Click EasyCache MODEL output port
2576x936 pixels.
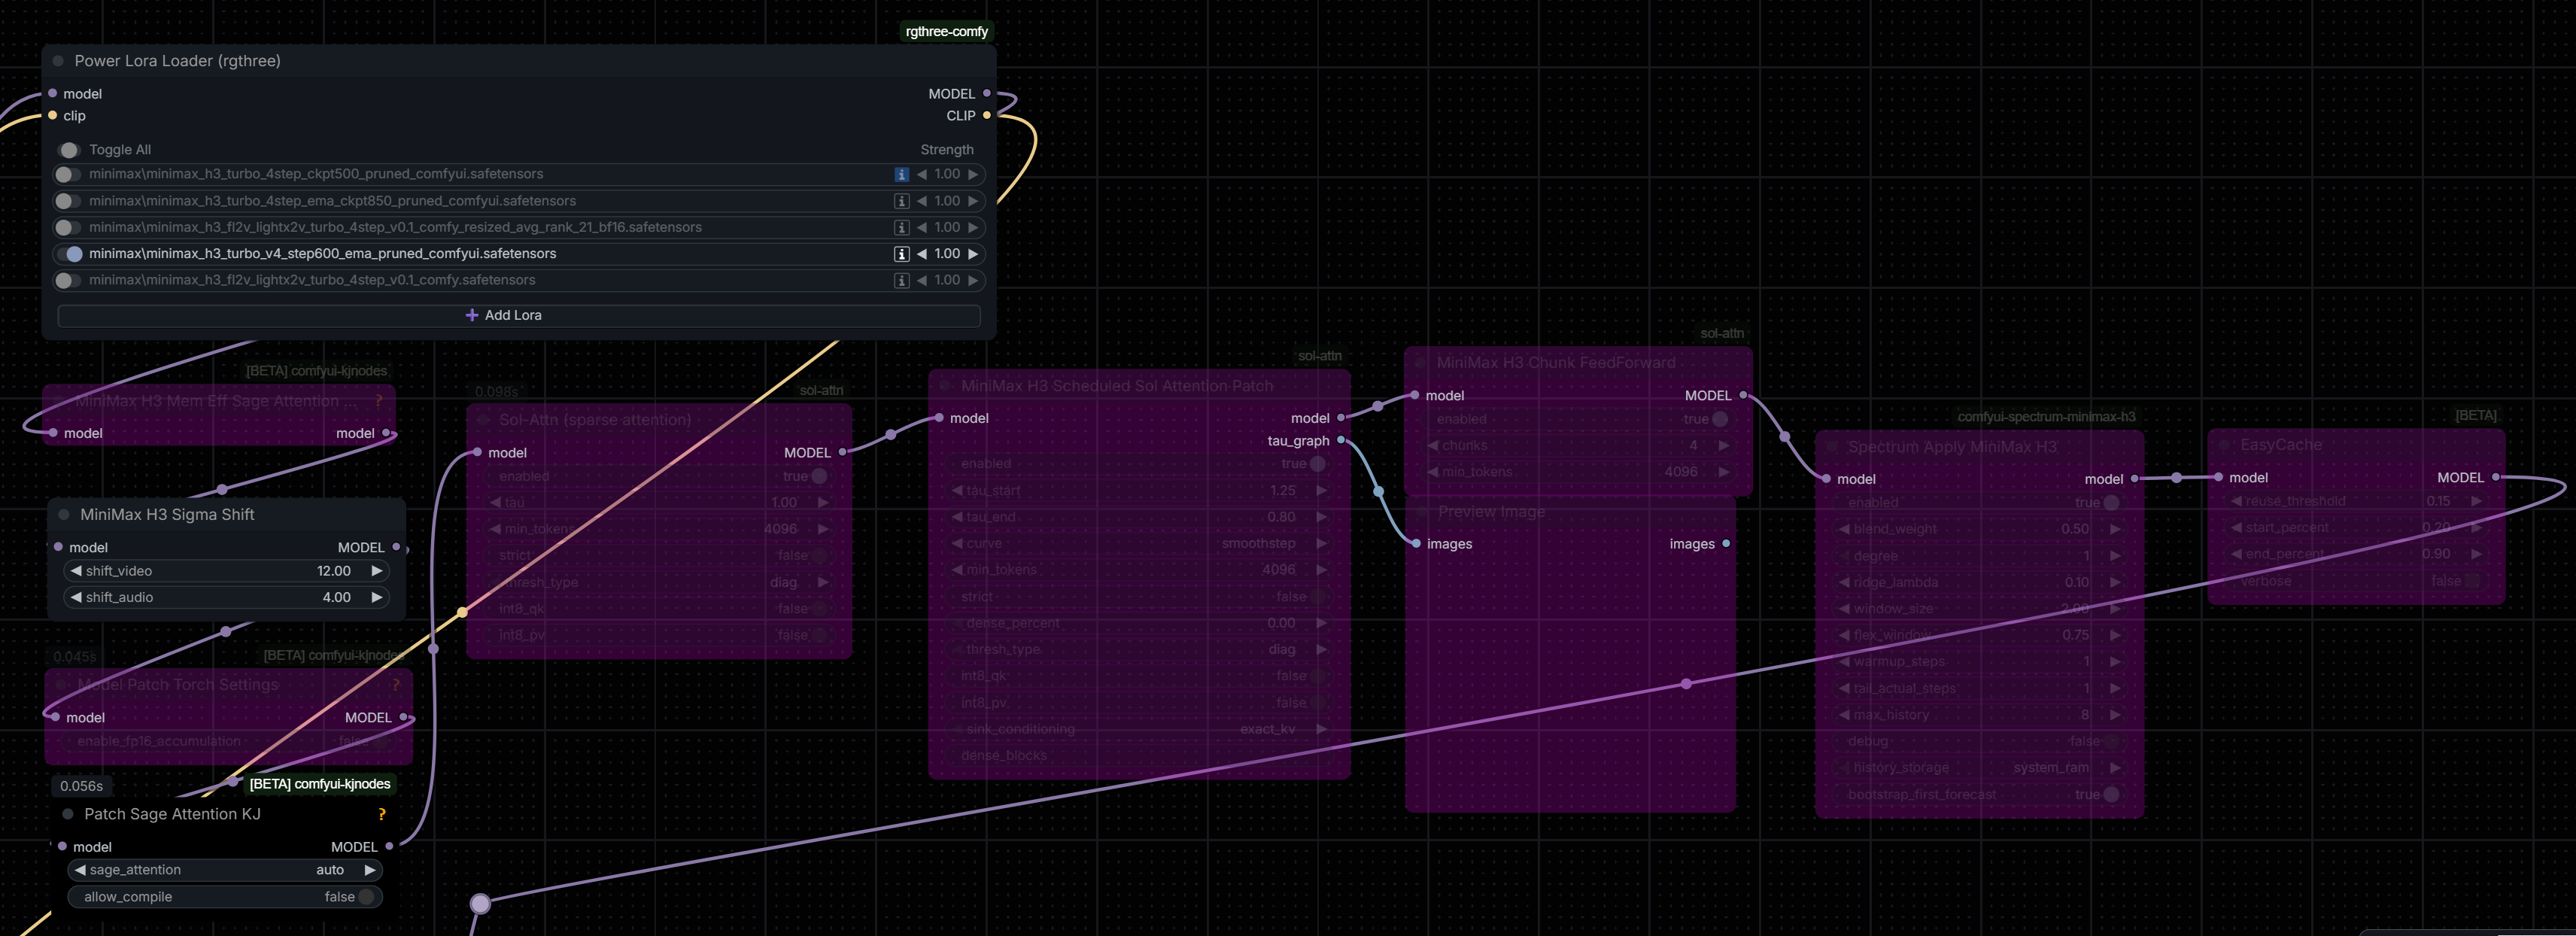(x=2496, y=477)
